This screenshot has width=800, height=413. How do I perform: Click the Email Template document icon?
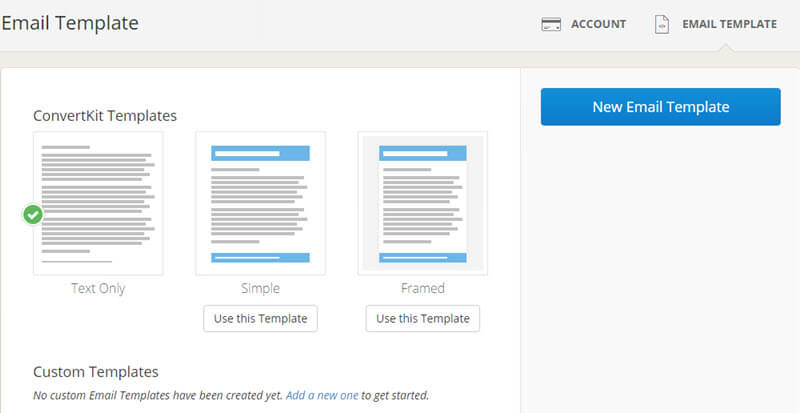pos(662,25)
